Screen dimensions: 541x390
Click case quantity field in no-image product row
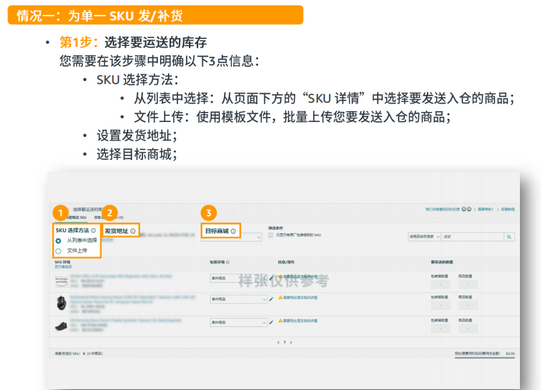click(x=441, y=284)
